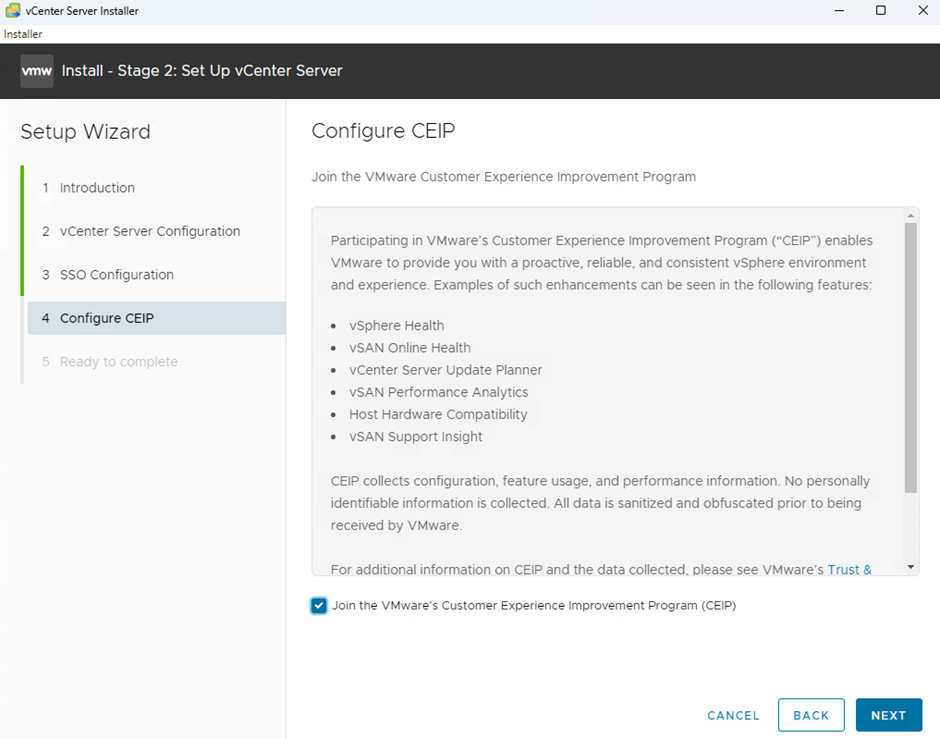Viewport: 940px width, 739px height.
Task: Go to Introduction step in wizard
Action: [x=97, y=188]
